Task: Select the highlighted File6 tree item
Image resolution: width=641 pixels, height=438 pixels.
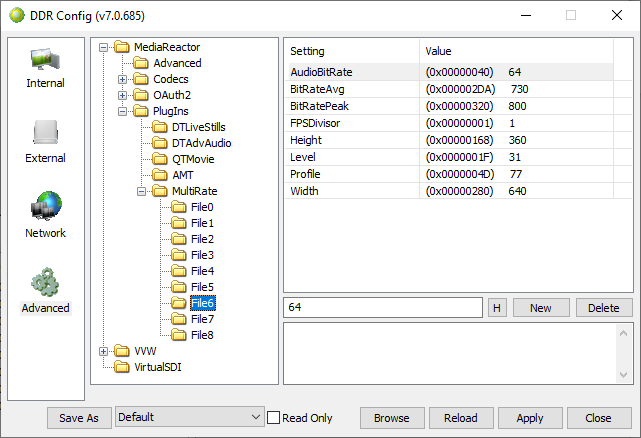Action: tap(203, 303)
